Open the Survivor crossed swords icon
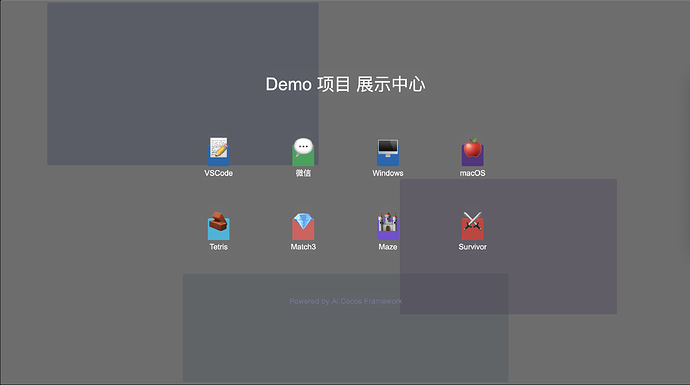The width and height of the screenshot is (690, 385). coord(473,226)
